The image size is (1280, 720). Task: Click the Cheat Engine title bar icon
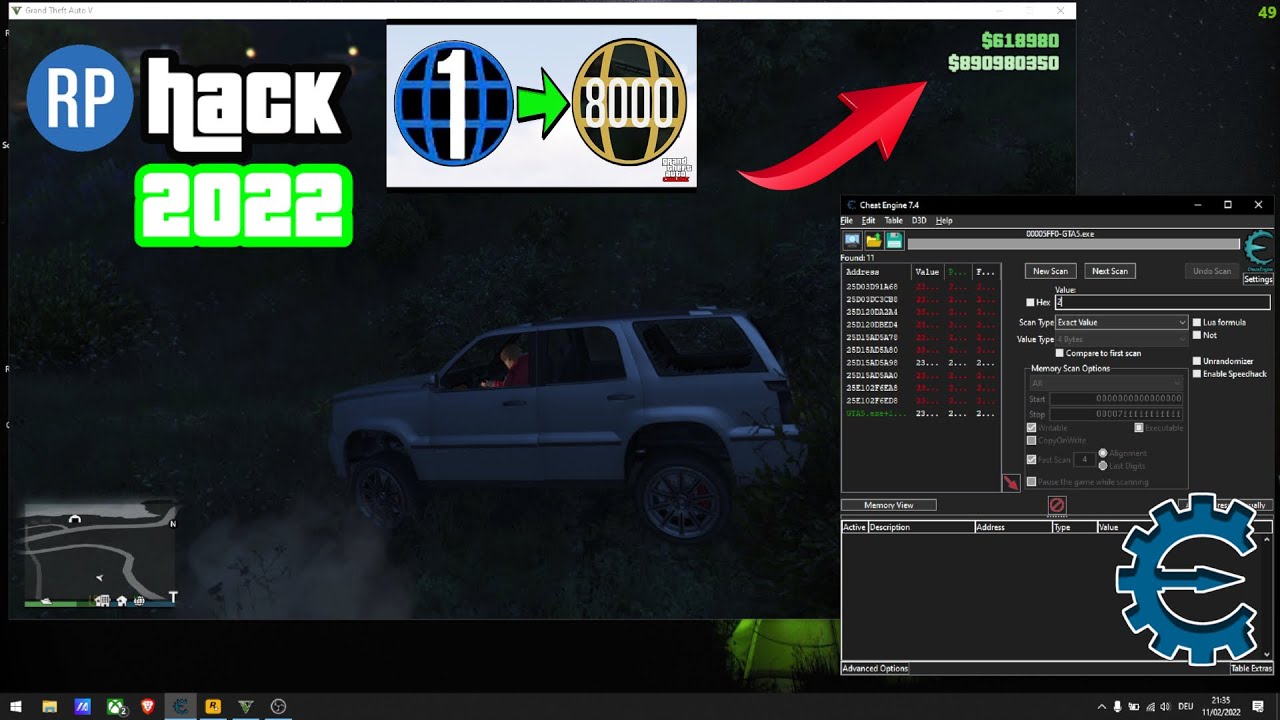click(x=851, y=205)
